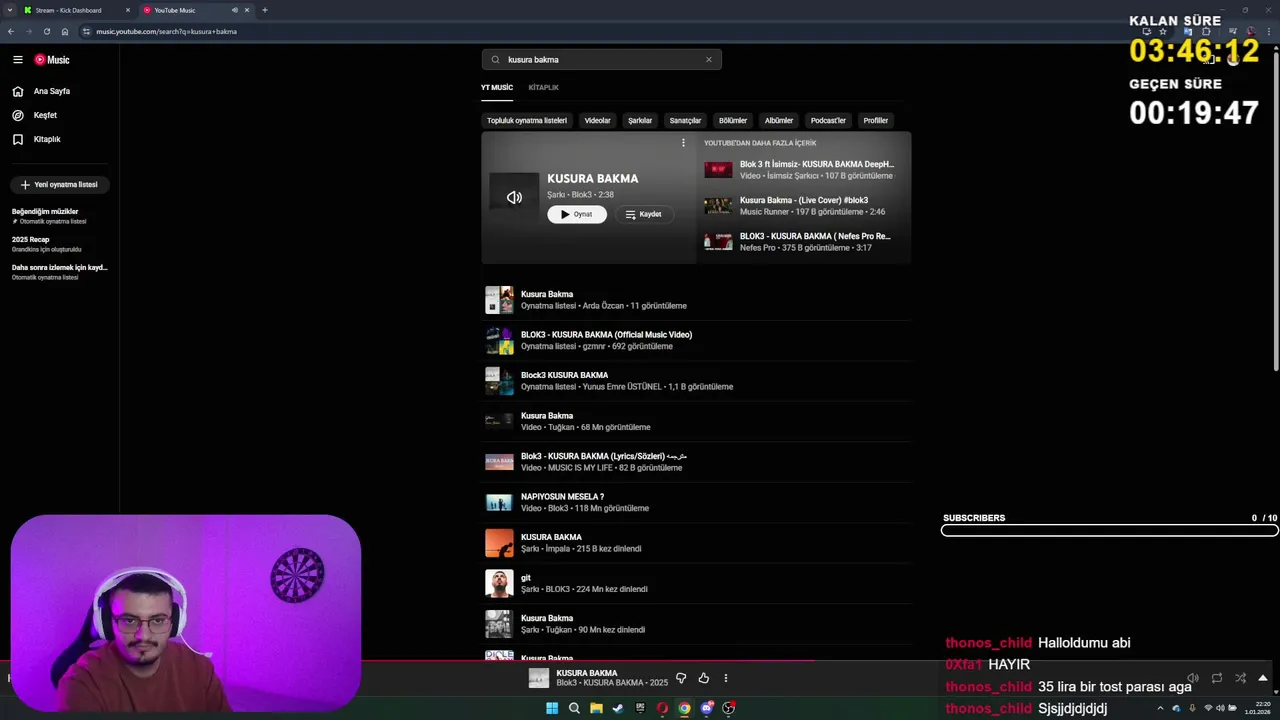This screenshot has height=720, width=1280.
Task: Filter results by Podcast'ler
Action: tap(828, 121)
